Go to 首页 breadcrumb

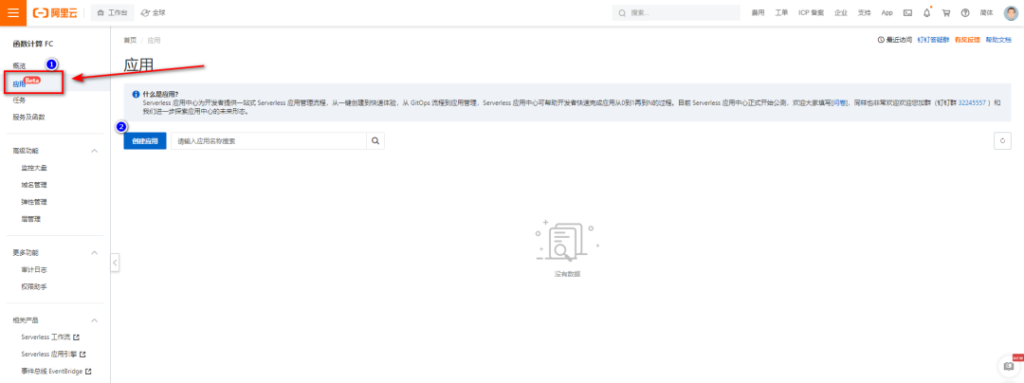[x=130, y=41]
